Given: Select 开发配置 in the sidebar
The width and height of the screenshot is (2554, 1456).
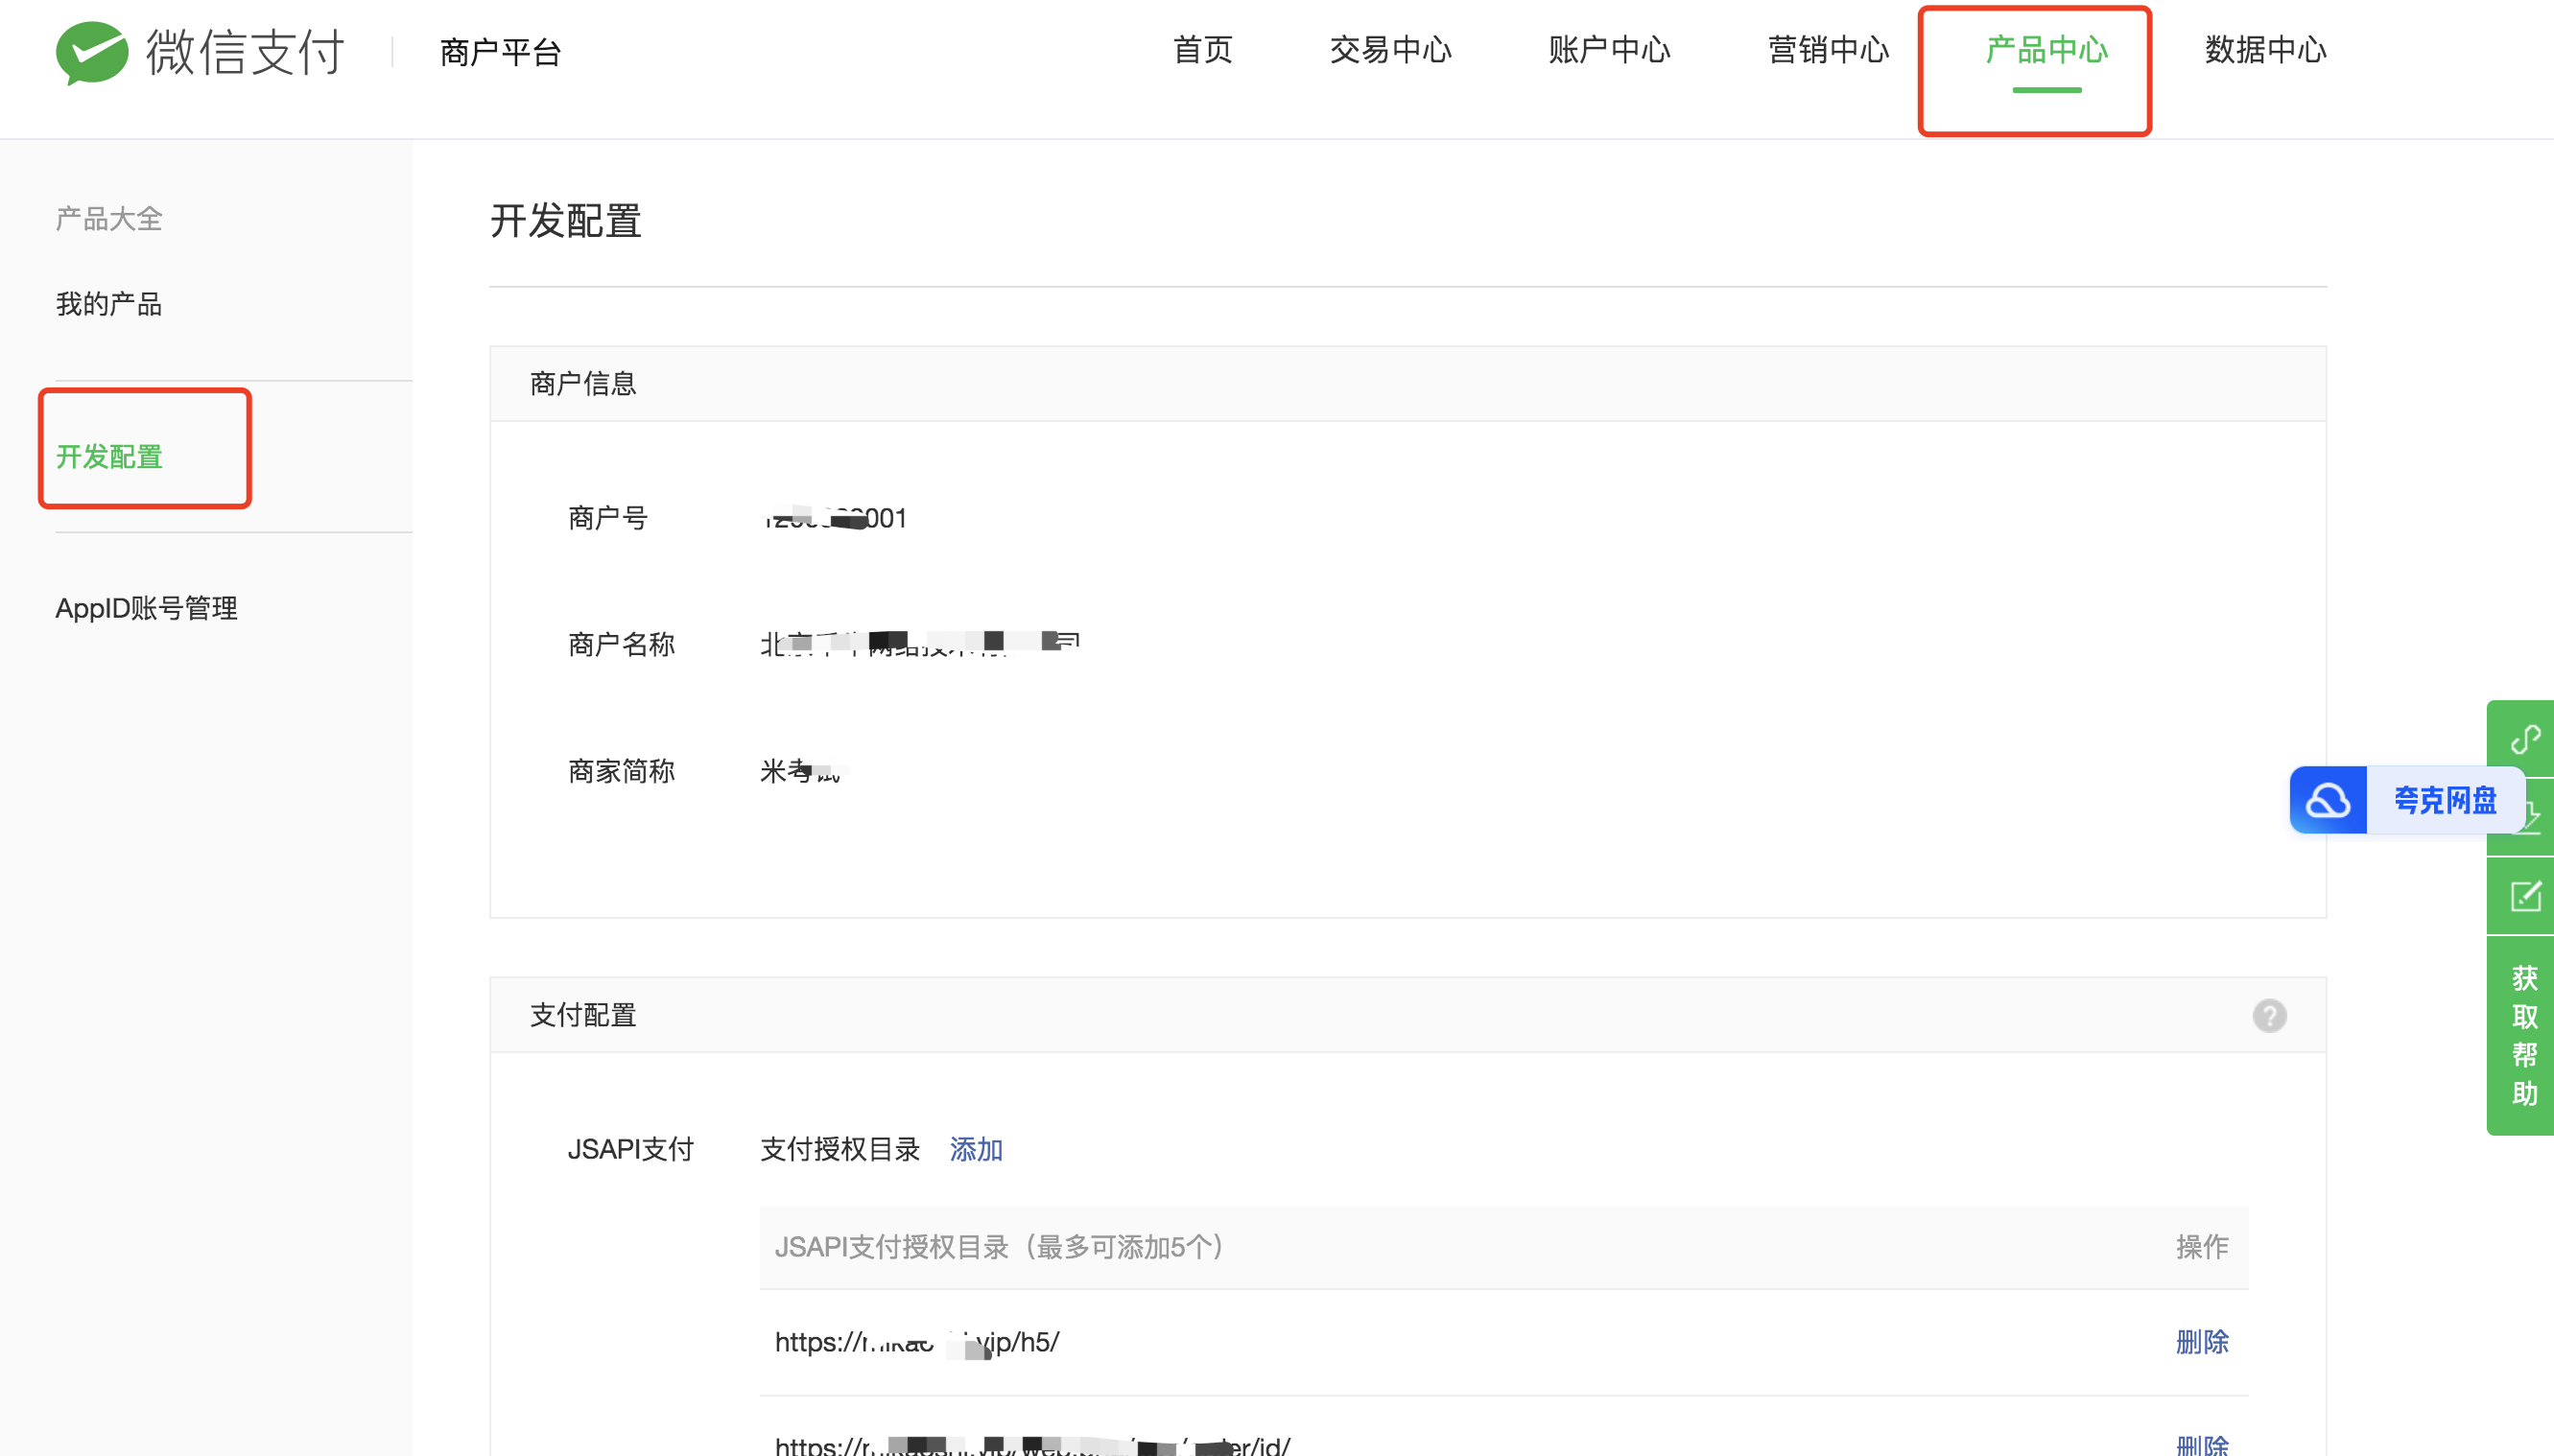Looking at the screenshot, I should click(109, 458).
